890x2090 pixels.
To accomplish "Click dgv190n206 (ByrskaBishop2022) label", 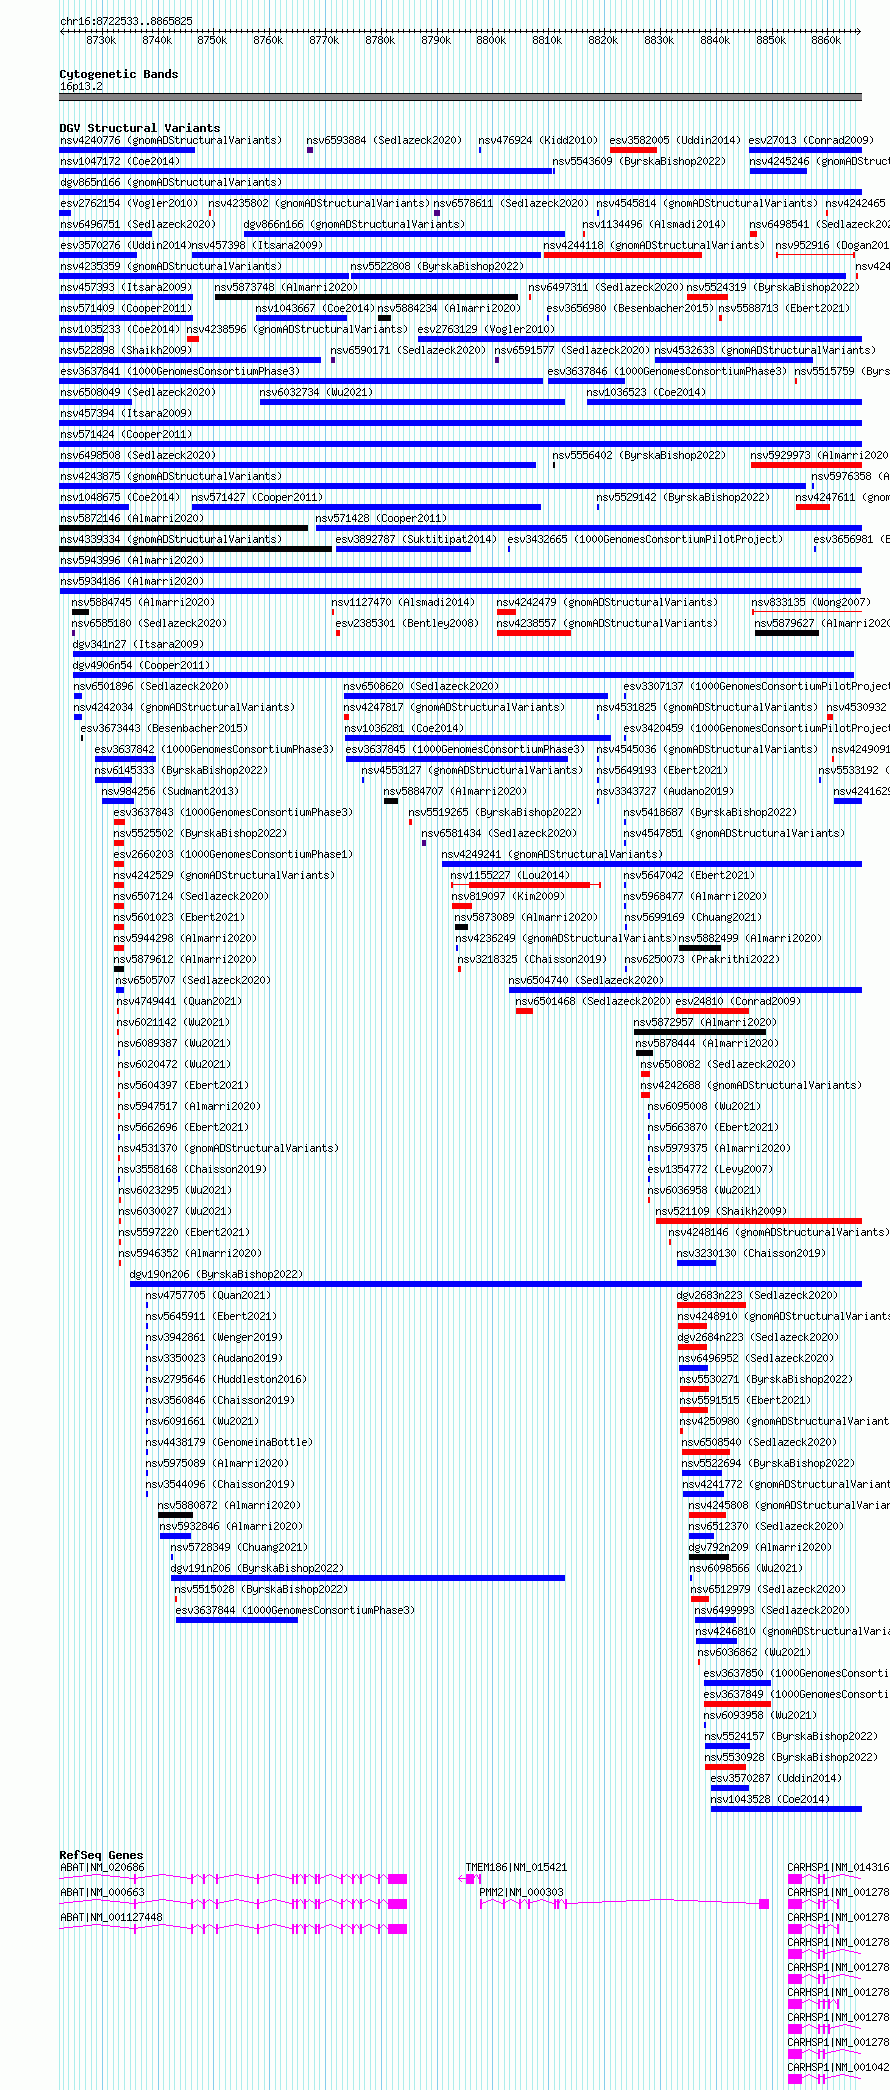I will [217, 1274].
